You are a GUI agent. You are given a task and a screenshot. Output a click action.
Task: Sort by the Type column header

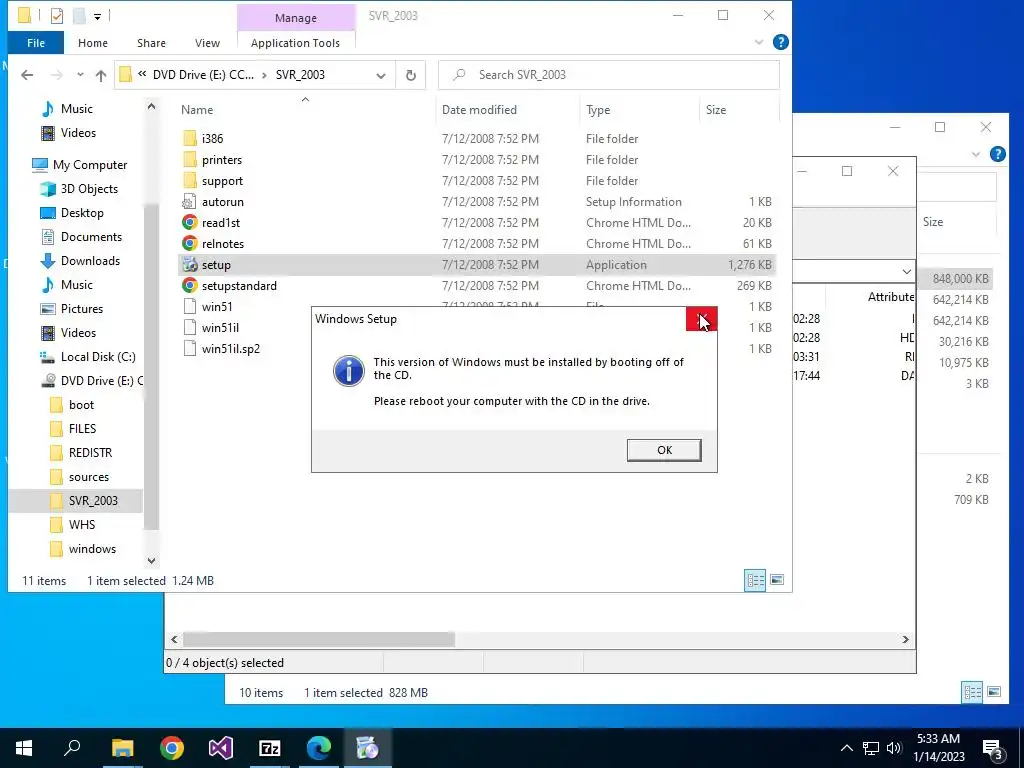(598, 110)
